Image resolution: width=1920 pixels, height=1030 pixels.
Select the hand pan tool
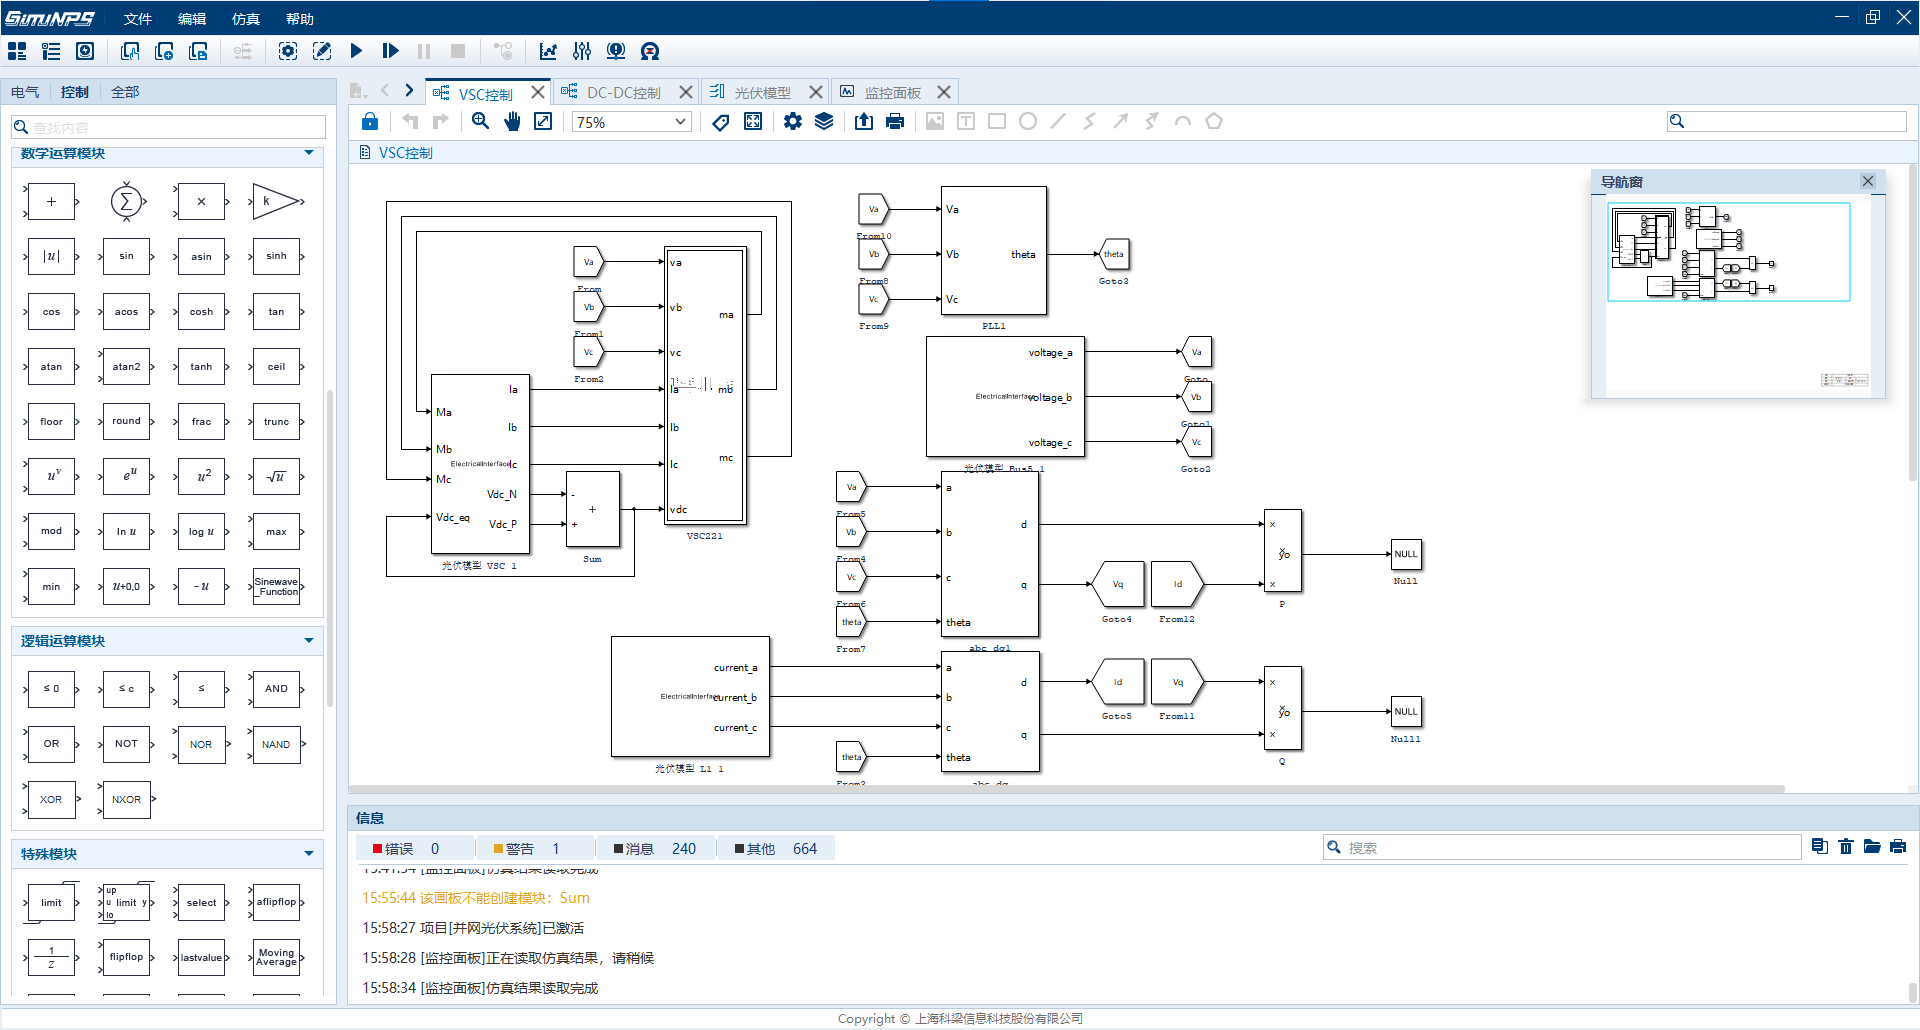(512, 121)
